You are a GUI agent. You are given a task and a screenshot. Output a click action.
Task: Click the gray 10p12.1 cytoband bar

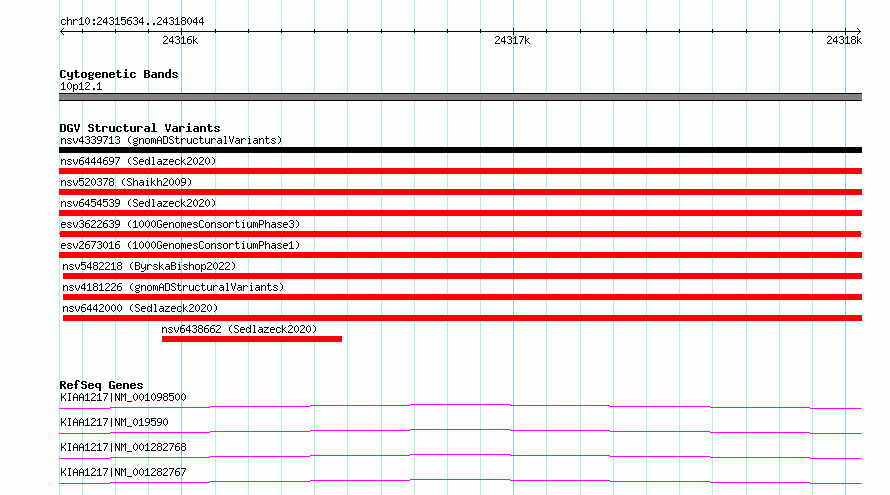[x=460, y=97]
